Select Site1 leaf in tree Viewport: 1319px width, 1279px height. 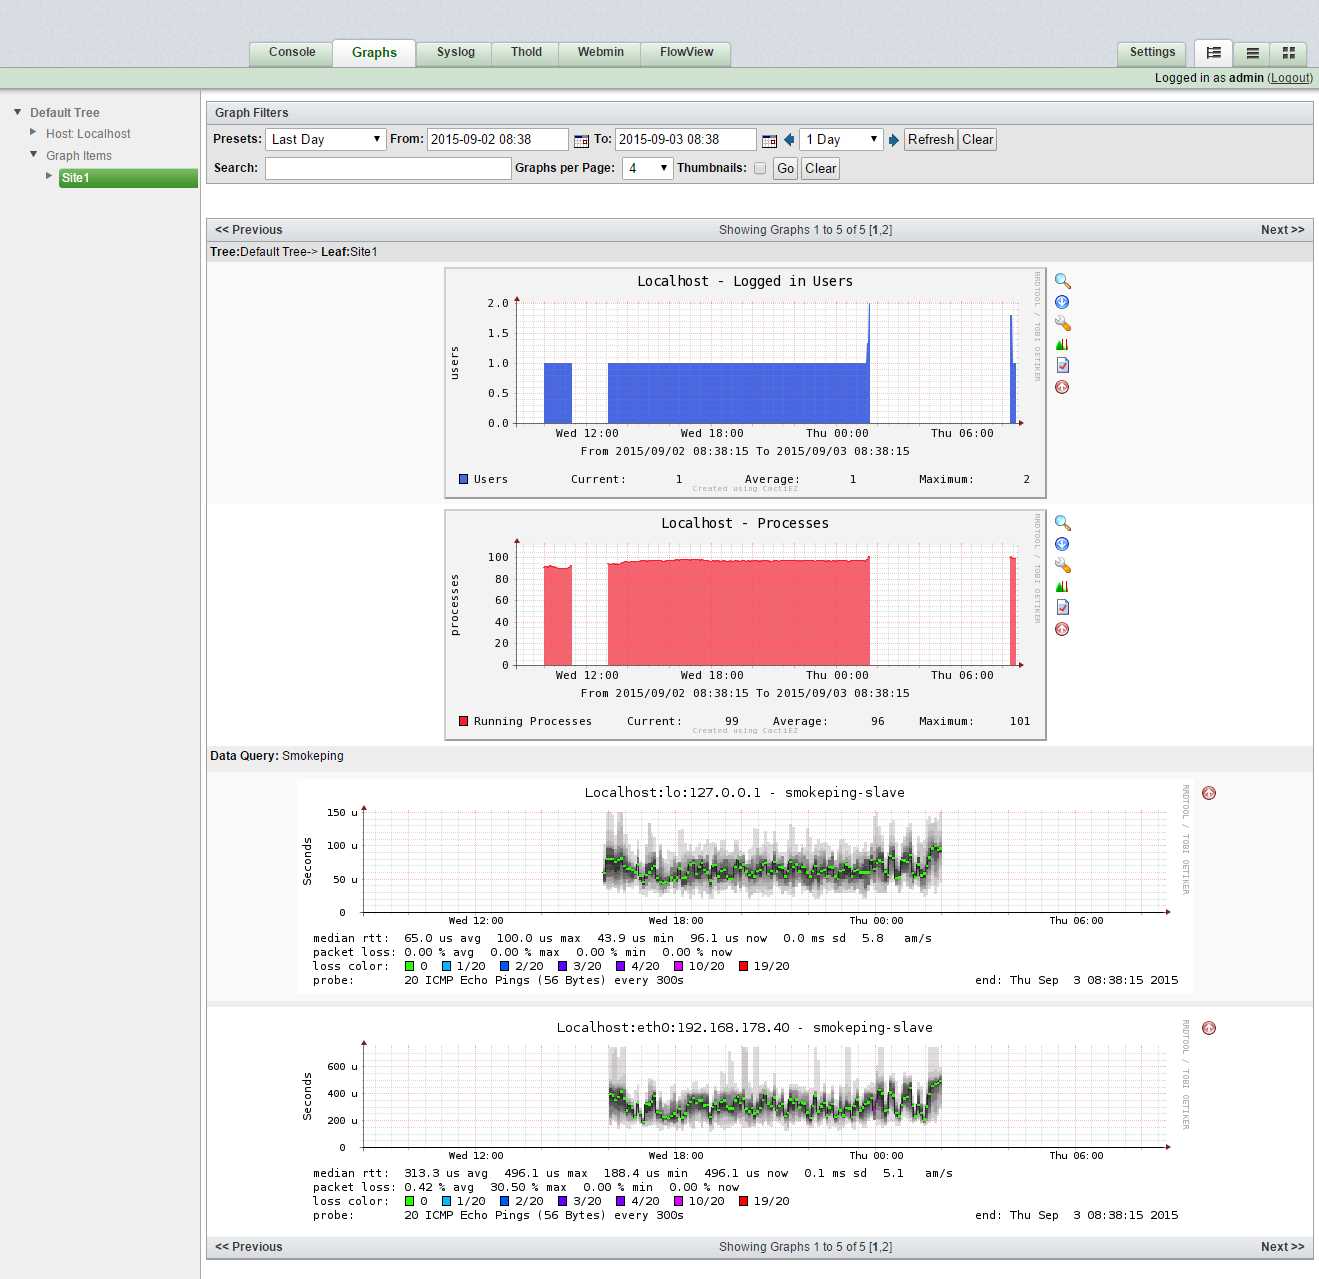[x=128, y=178]
